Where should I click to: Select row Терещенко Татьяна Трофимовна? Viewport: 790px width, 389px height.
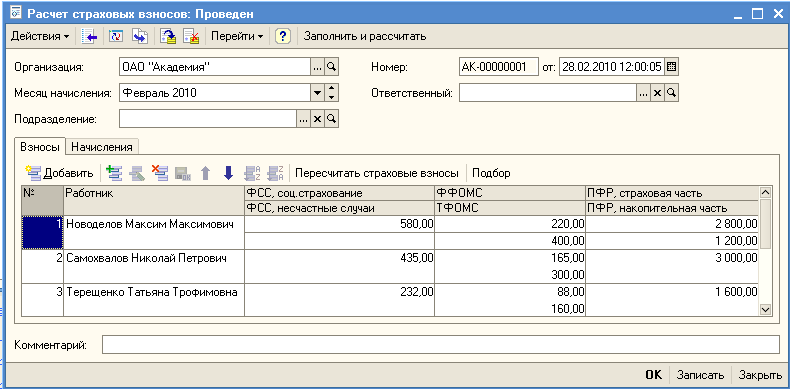154,300
